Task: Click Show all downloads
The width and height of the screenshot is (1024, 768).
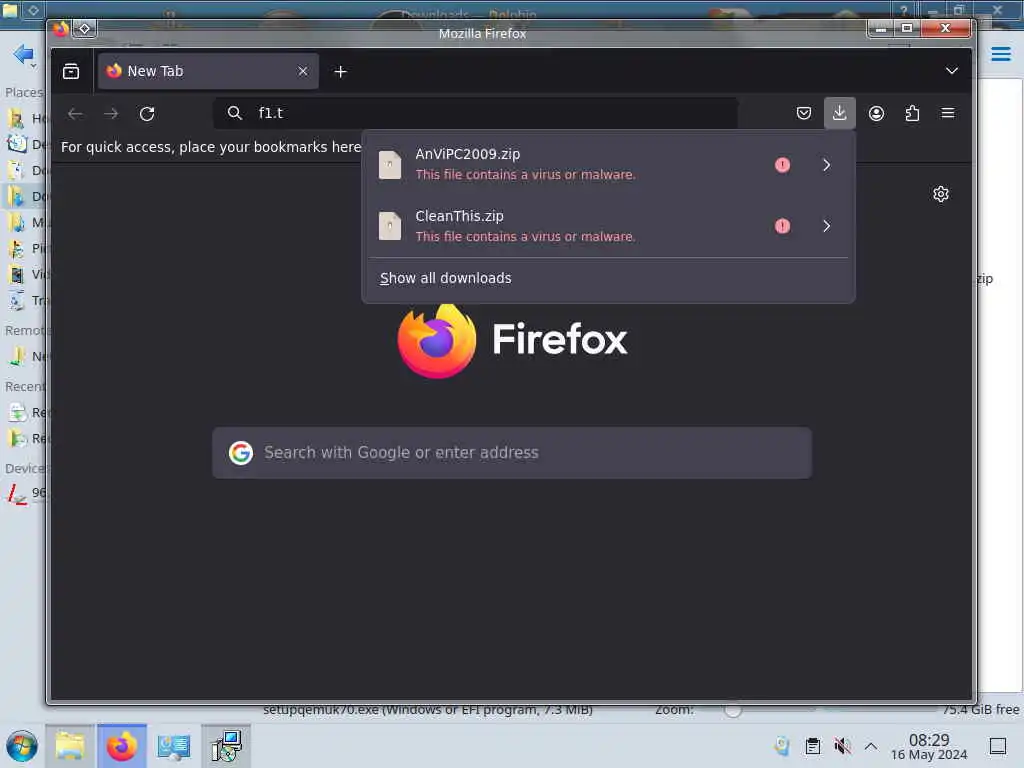Action: click(445, 278)
